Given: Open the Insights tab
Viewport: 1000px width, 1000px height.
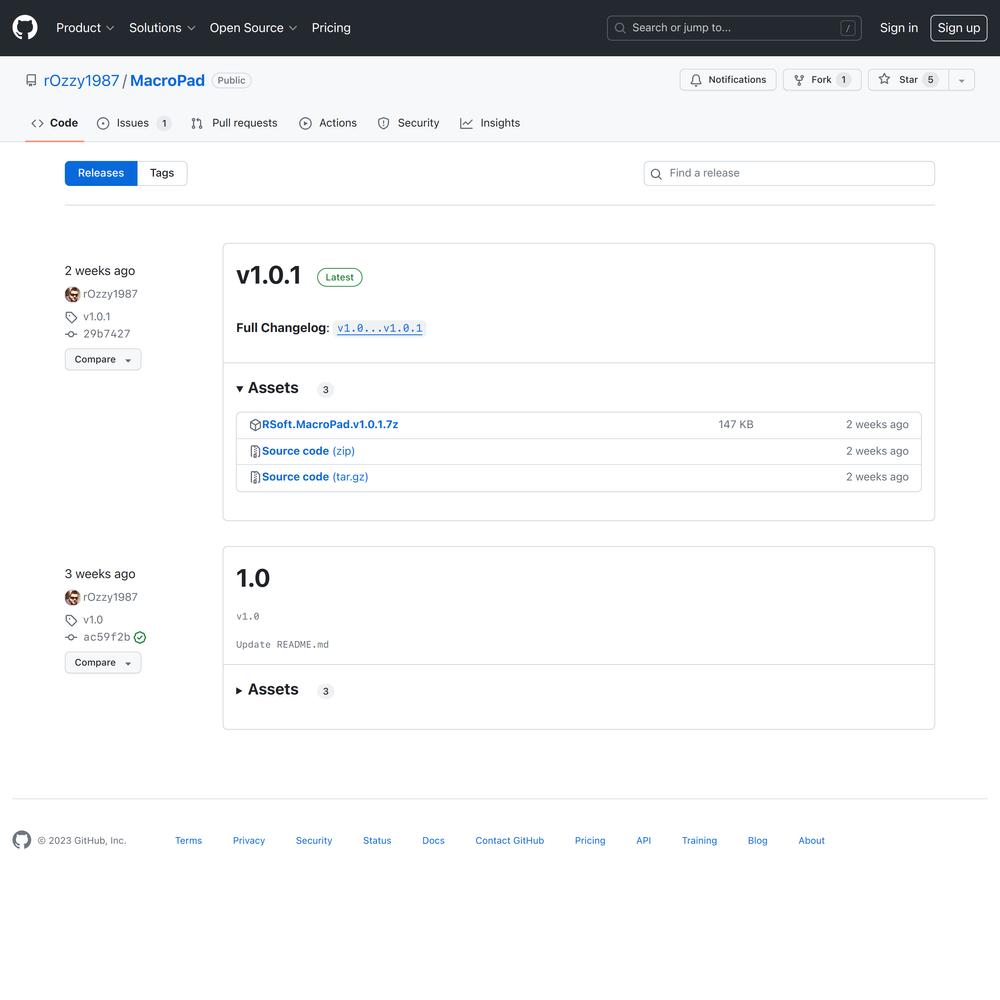Looking at the screenshot, I should (490, 123).
